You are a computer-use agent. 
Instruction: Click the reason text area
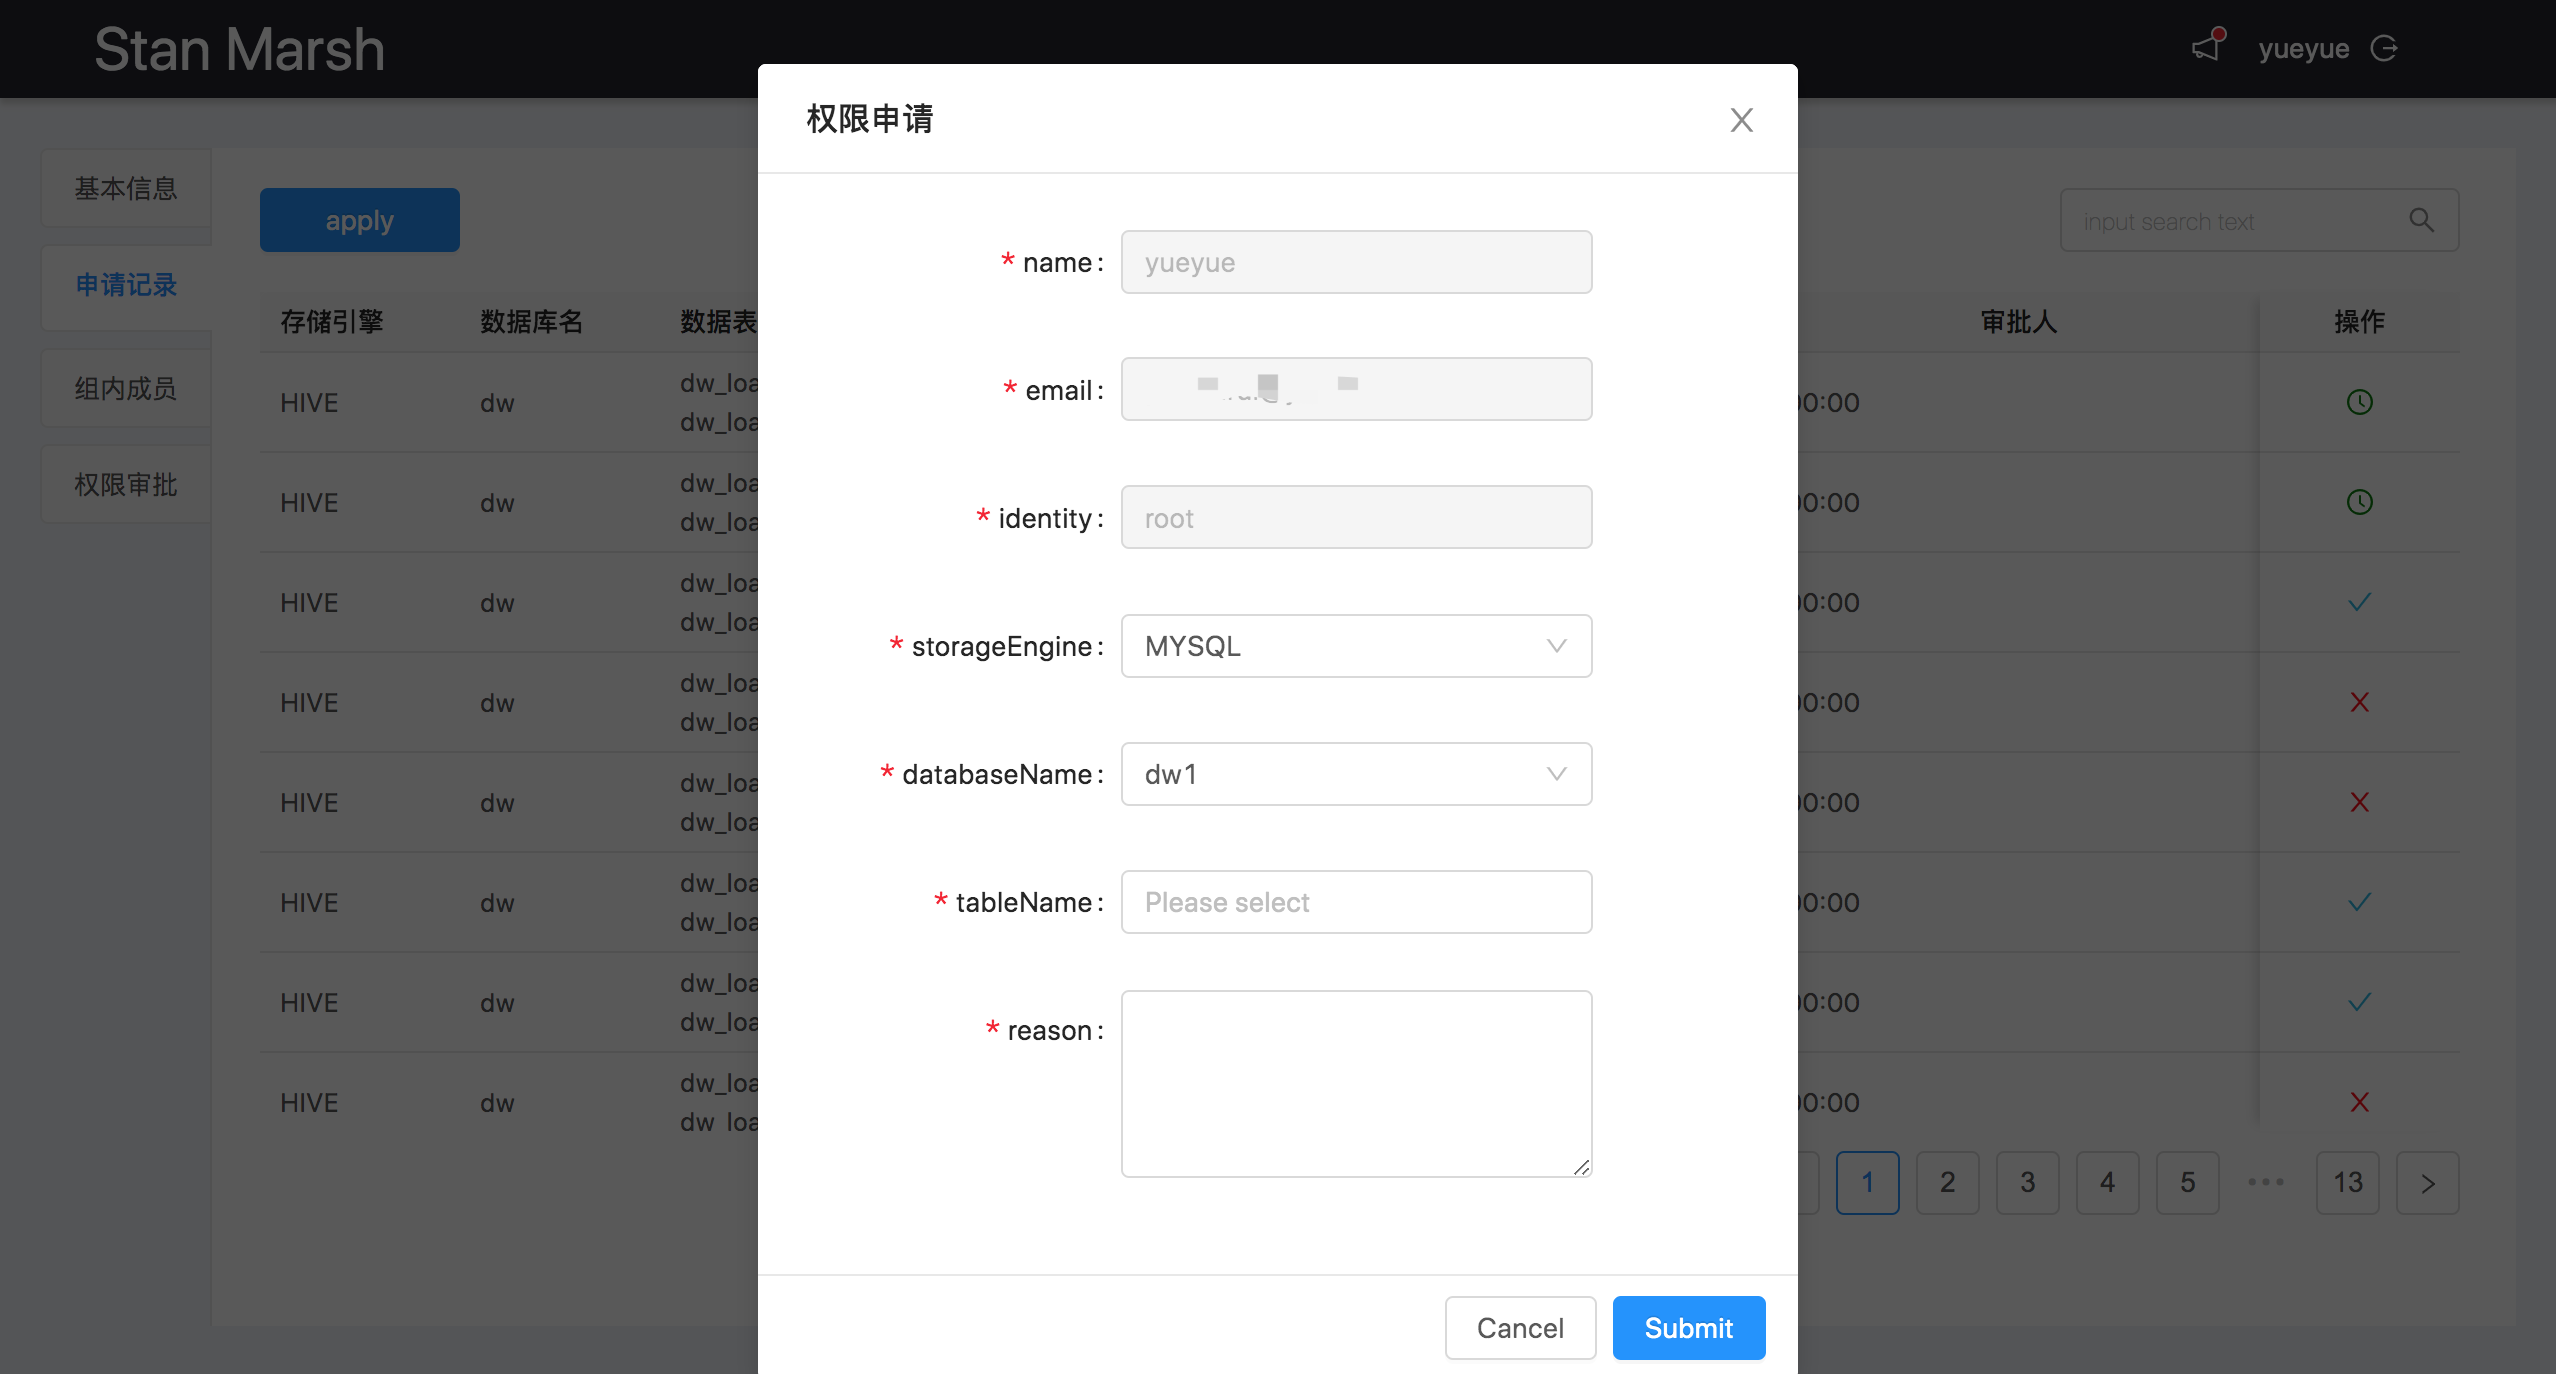(1356, 1084)
